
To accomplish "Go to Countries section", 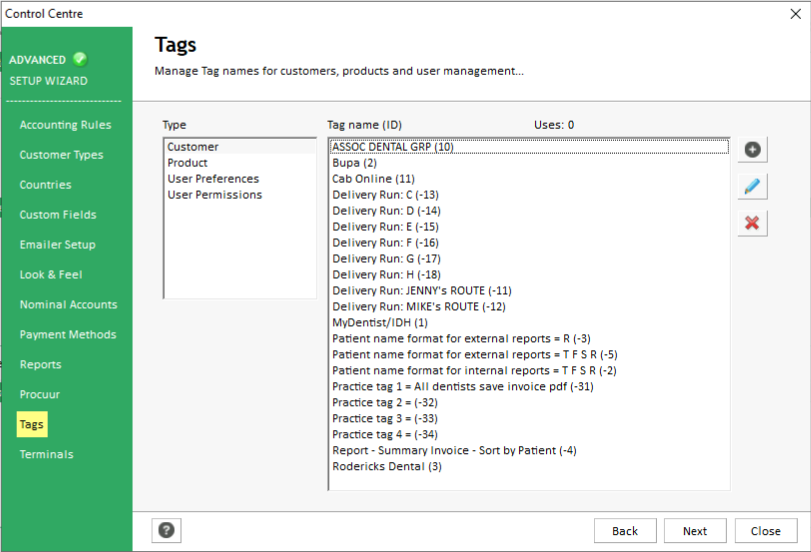I will coord(46,185).
